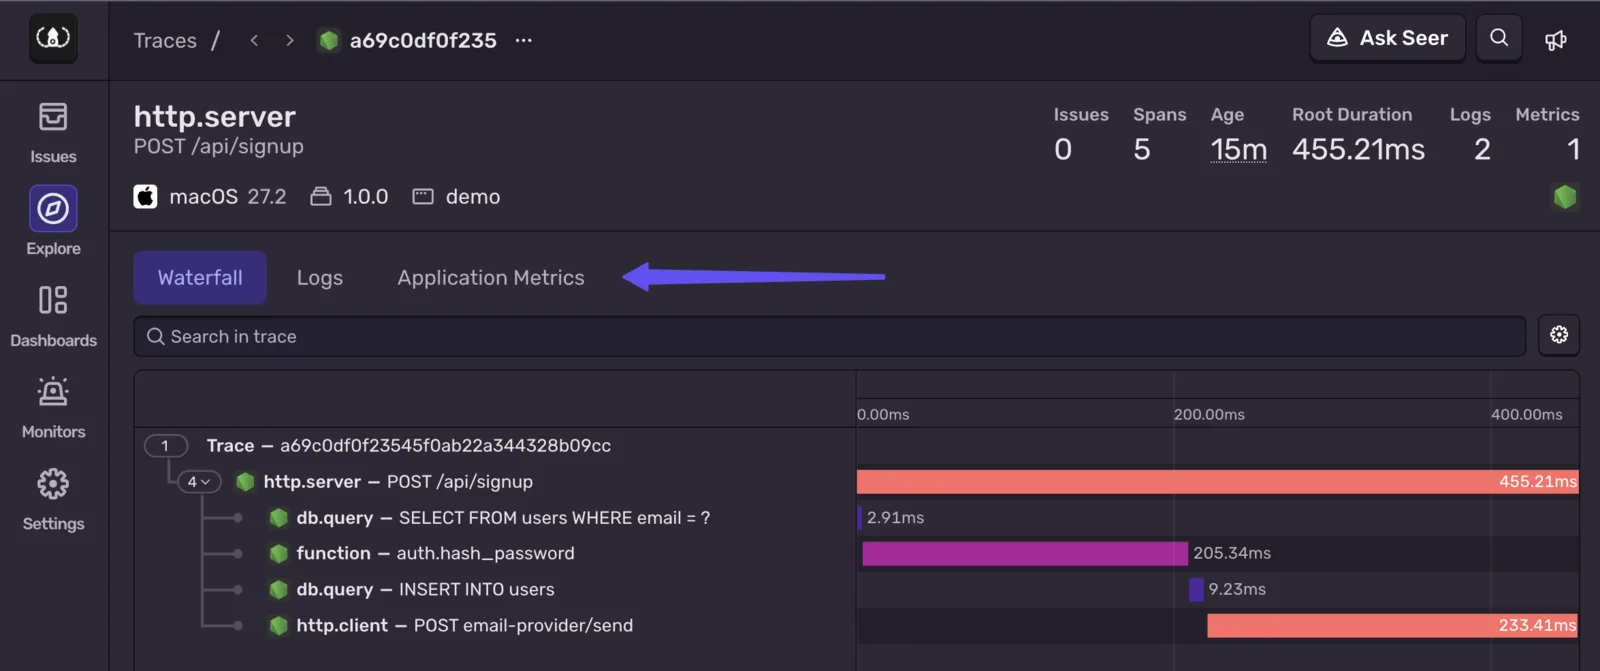Focus the Search in trace field
1600x671 pixels.
pos(830,336)
